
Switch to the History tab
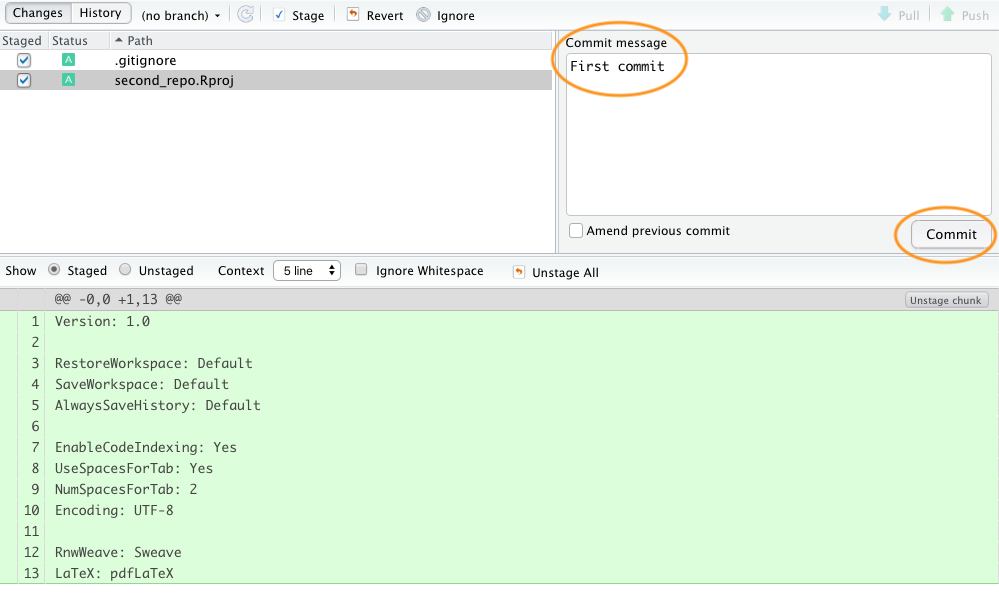pyautogui.click(x=100, y=14)
